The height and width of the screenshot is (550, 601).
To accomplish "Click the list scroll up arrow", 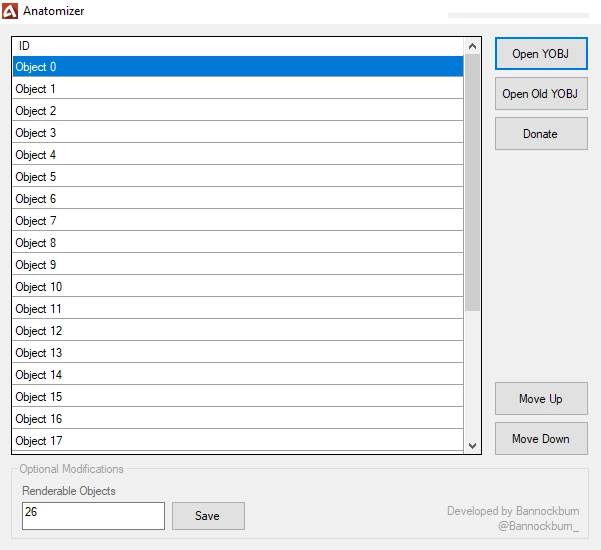I will coord(473,46).
